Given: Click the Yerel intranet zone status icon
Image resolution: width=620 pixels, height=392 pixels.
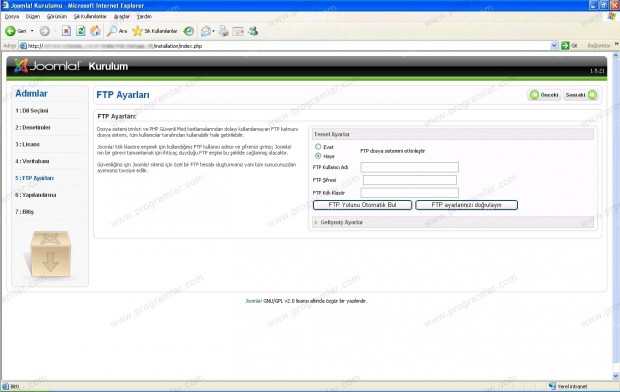Looking at the screenshot, I should [x=552, y=386].
